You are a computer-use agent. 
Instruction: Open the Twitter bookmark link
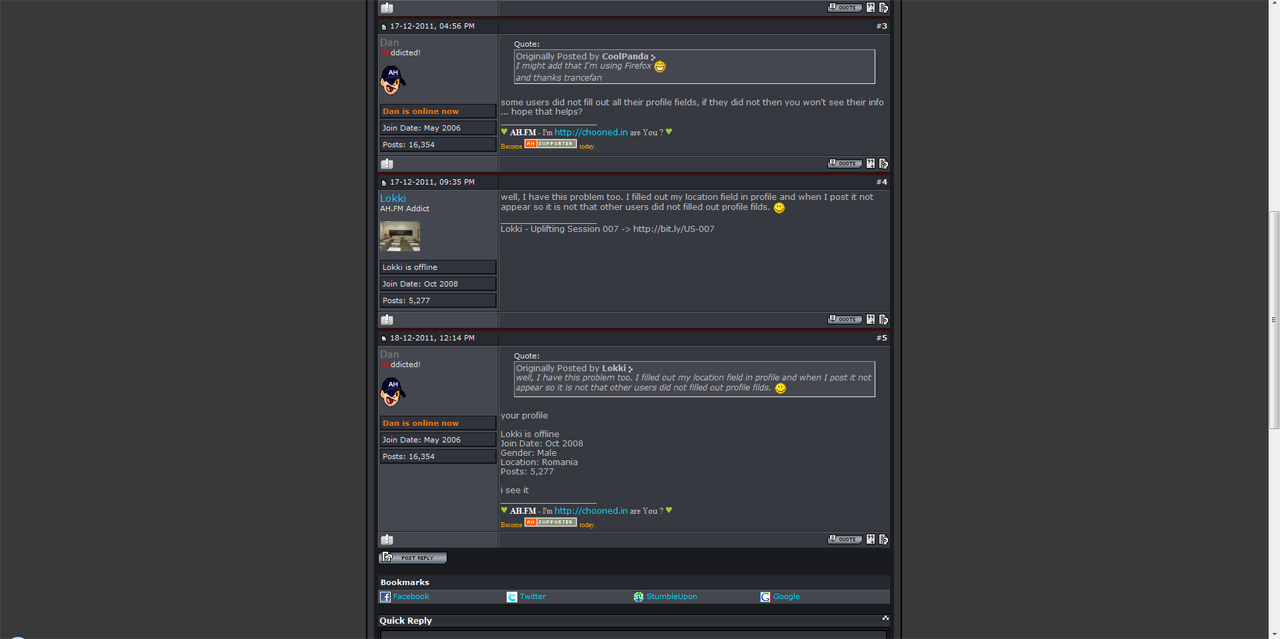[533, 597]
